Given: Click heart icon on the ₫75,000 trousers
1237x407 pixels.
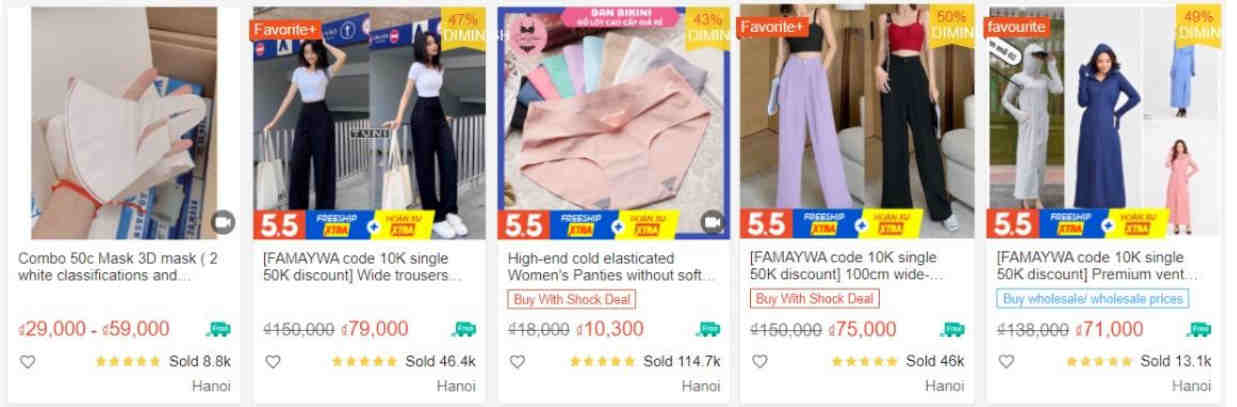Looking at the screenshot, I should click(760, 362).
